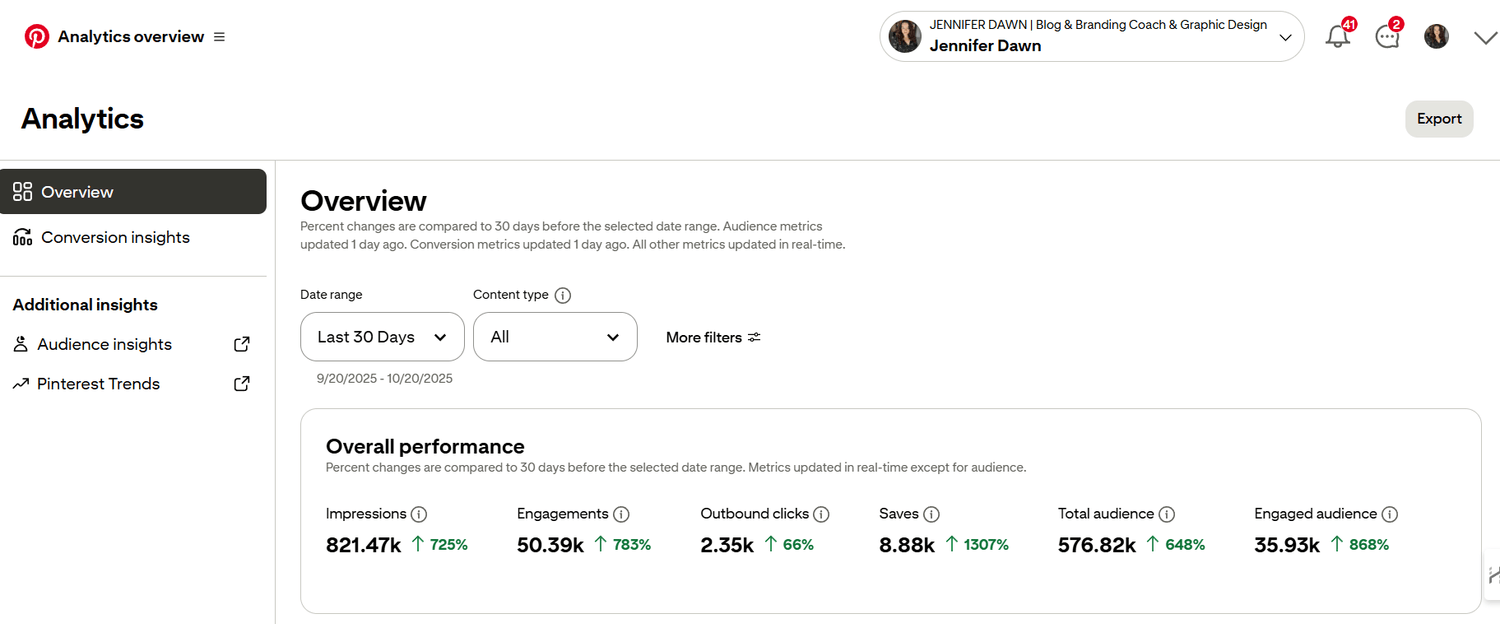Open the hamburger menu beside Analytics overview

pyautogui.click(x=220, y=37)
